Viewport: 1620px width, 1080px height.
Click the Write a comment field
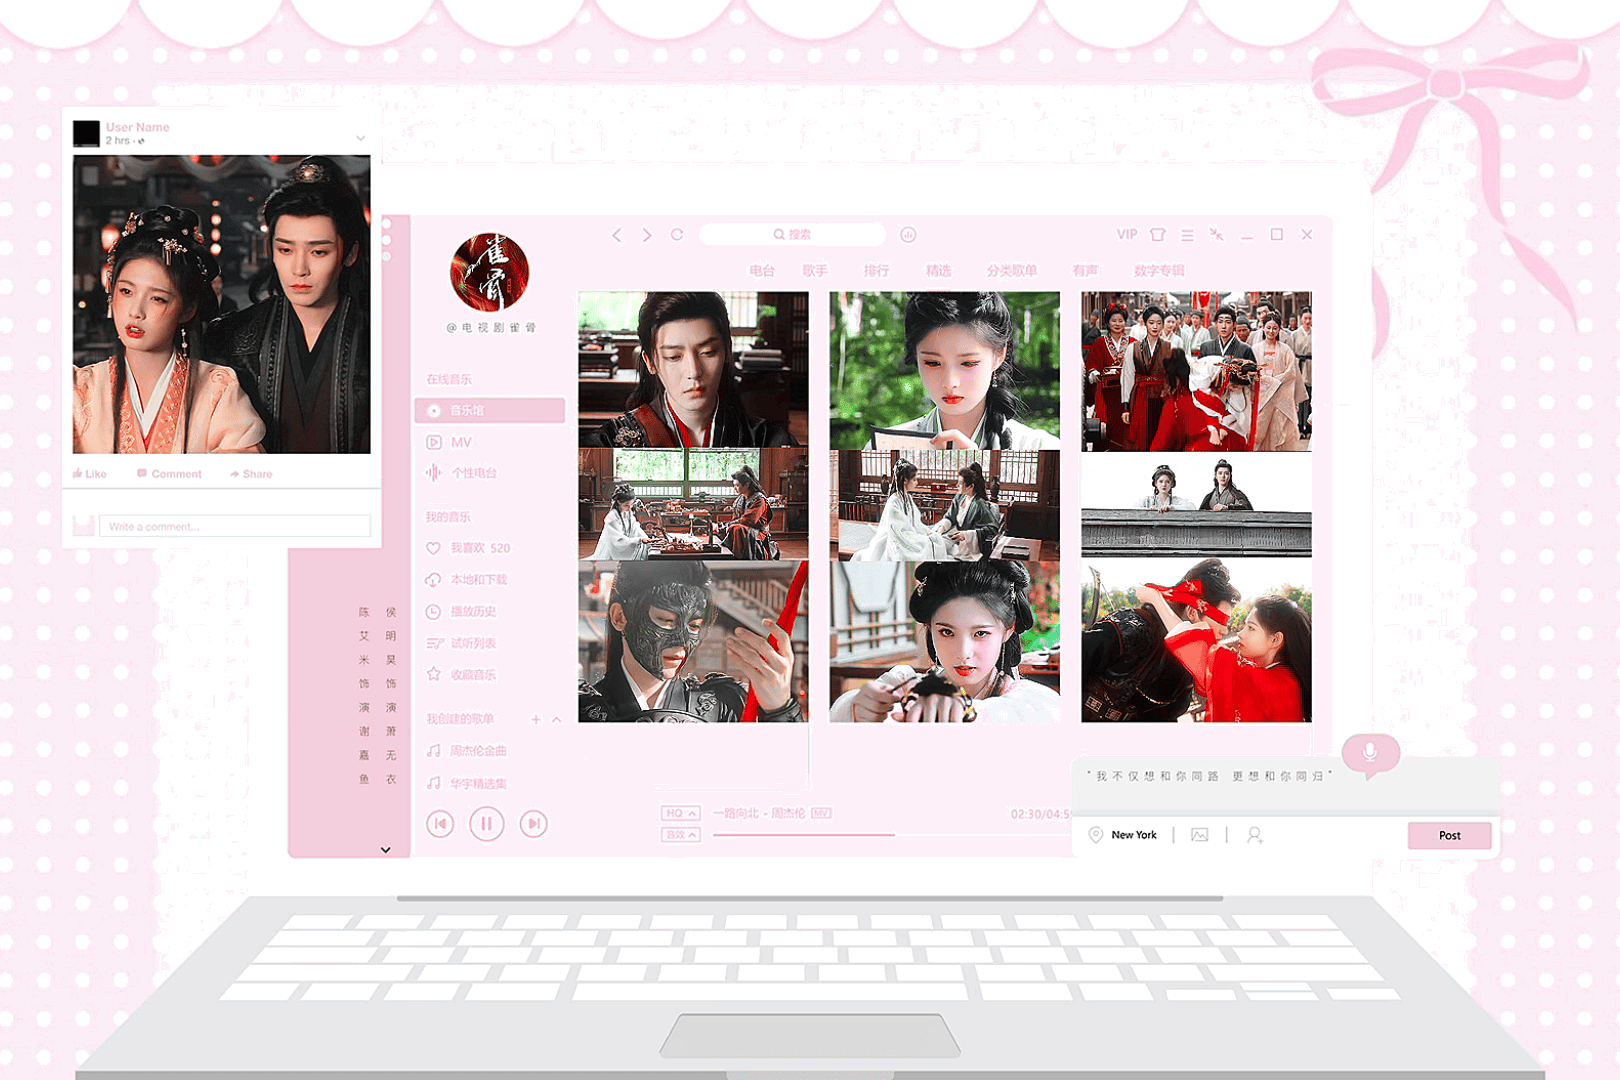coord(235,526)
